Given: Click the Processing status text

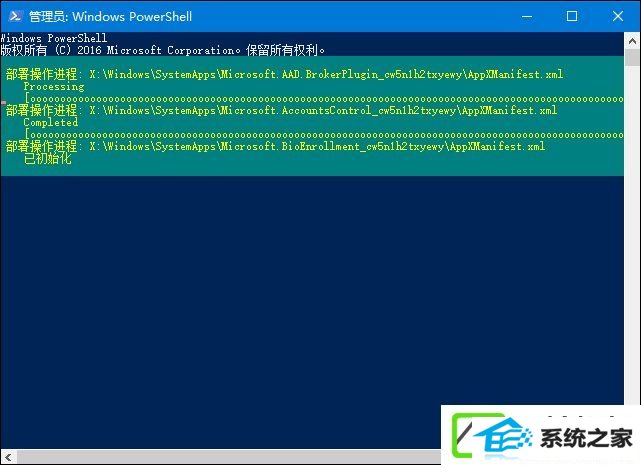Looking at the screenshot, I should 54,86.
